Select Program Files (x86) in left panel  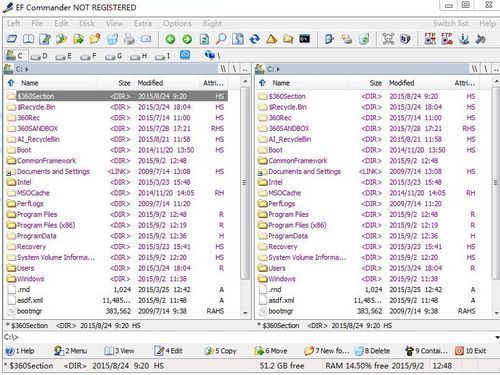(x=117, y=225)
